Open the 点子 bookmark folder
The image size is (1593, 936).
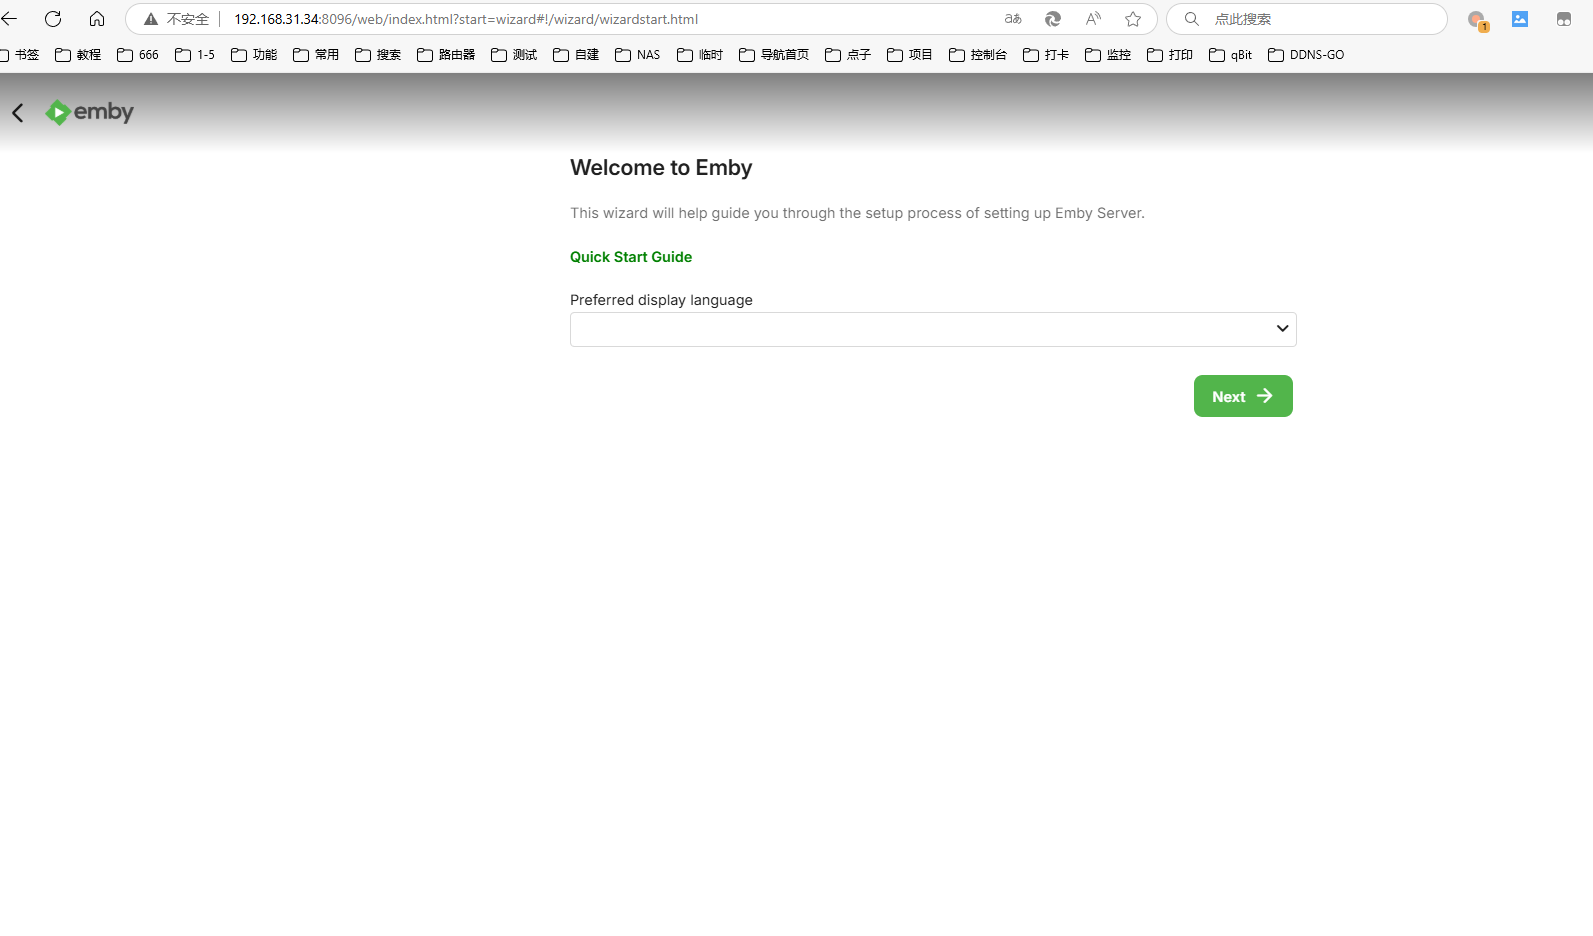tap(848, 55)
